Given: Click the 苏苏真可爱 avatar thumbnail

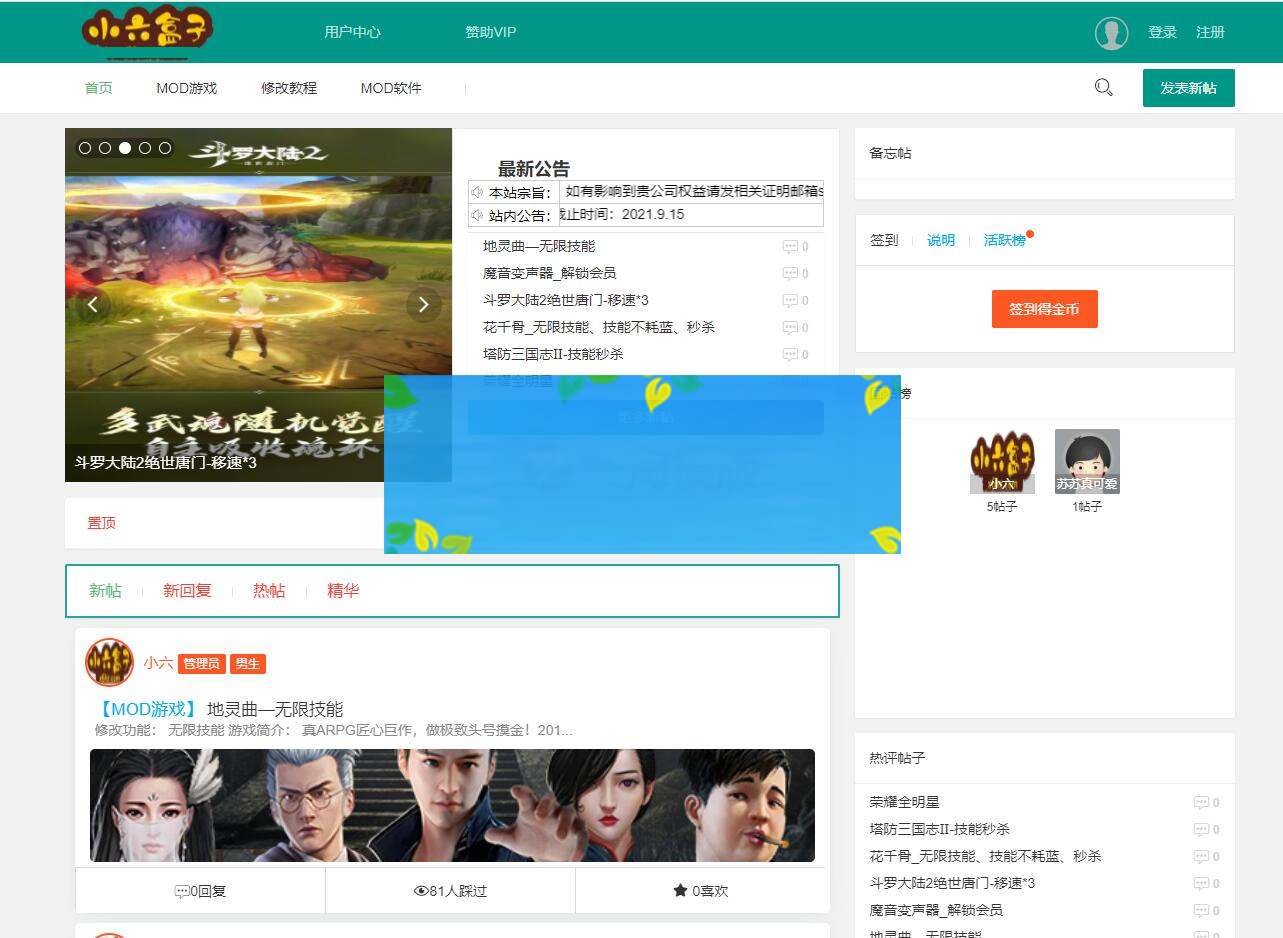Looking at the screenshot, I should coord(1086,459).
